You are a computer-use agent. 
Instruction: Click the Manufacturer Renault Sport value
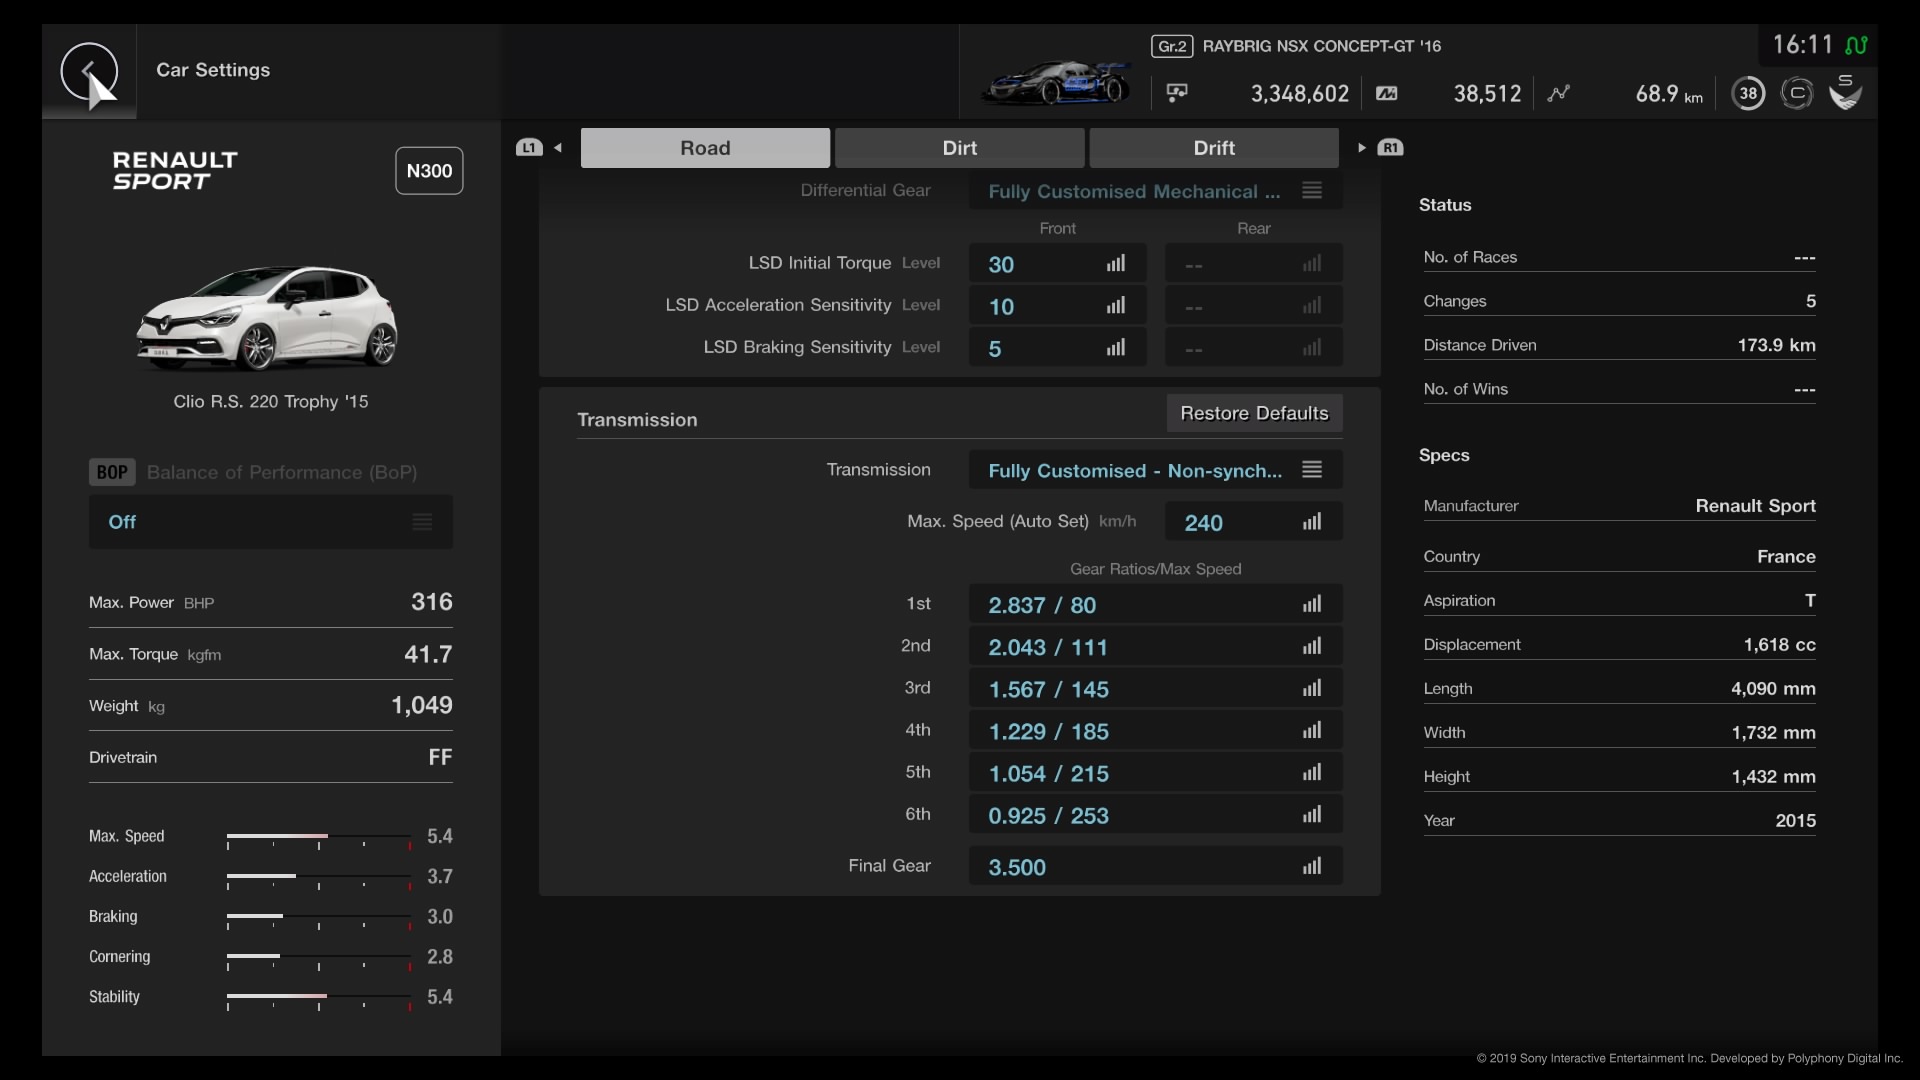pos(1755,506)
